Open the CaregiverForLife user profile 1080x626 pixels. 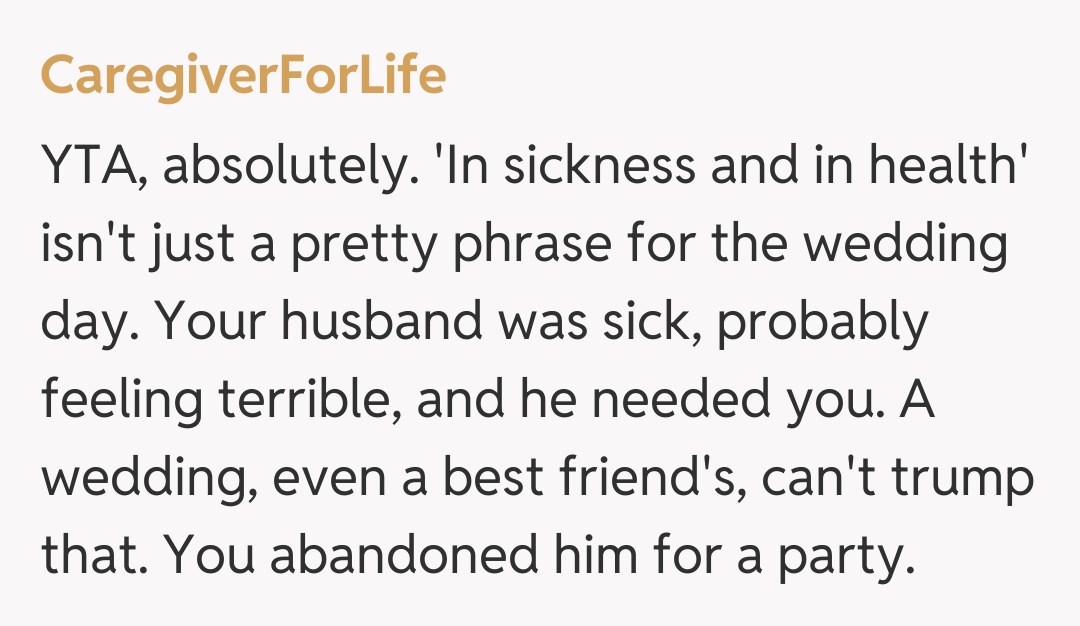pyautogui.click(x=243, y=77)
